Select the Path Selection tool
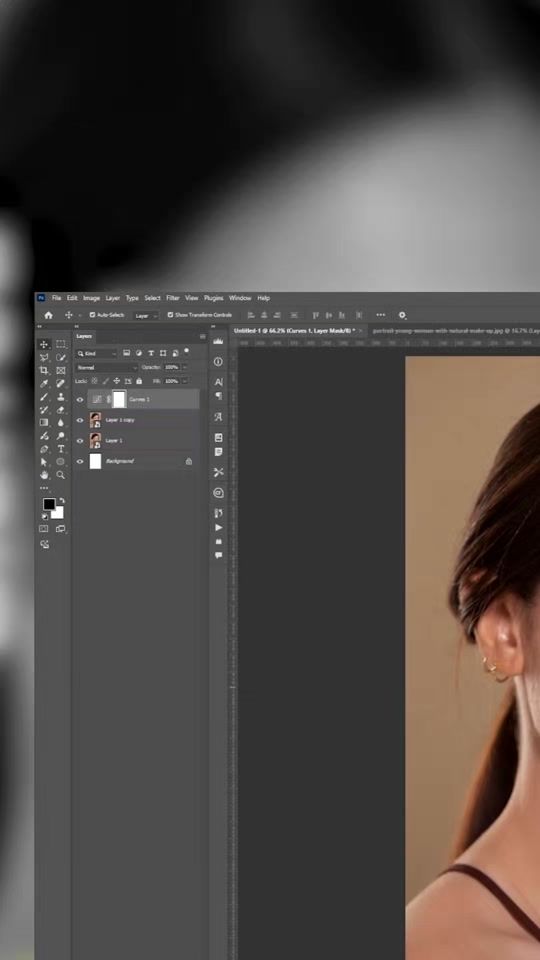 tap(44, 462)
